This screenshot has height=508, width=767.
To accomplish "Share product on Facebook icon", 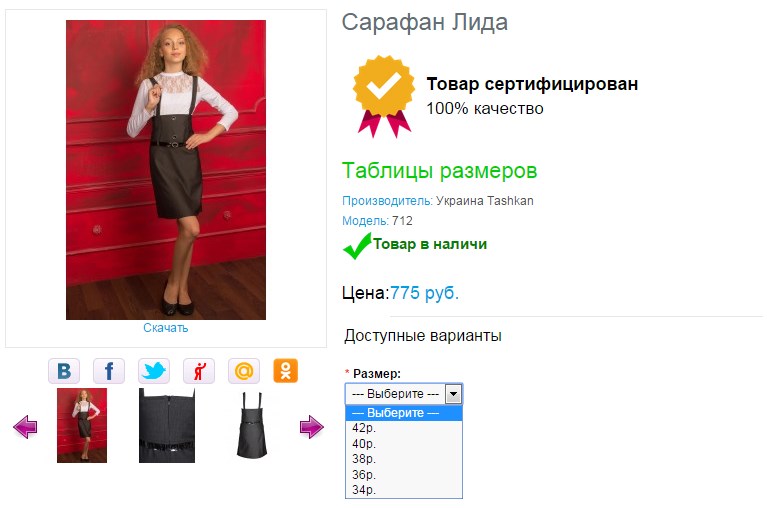I will (x=109, y=371).
